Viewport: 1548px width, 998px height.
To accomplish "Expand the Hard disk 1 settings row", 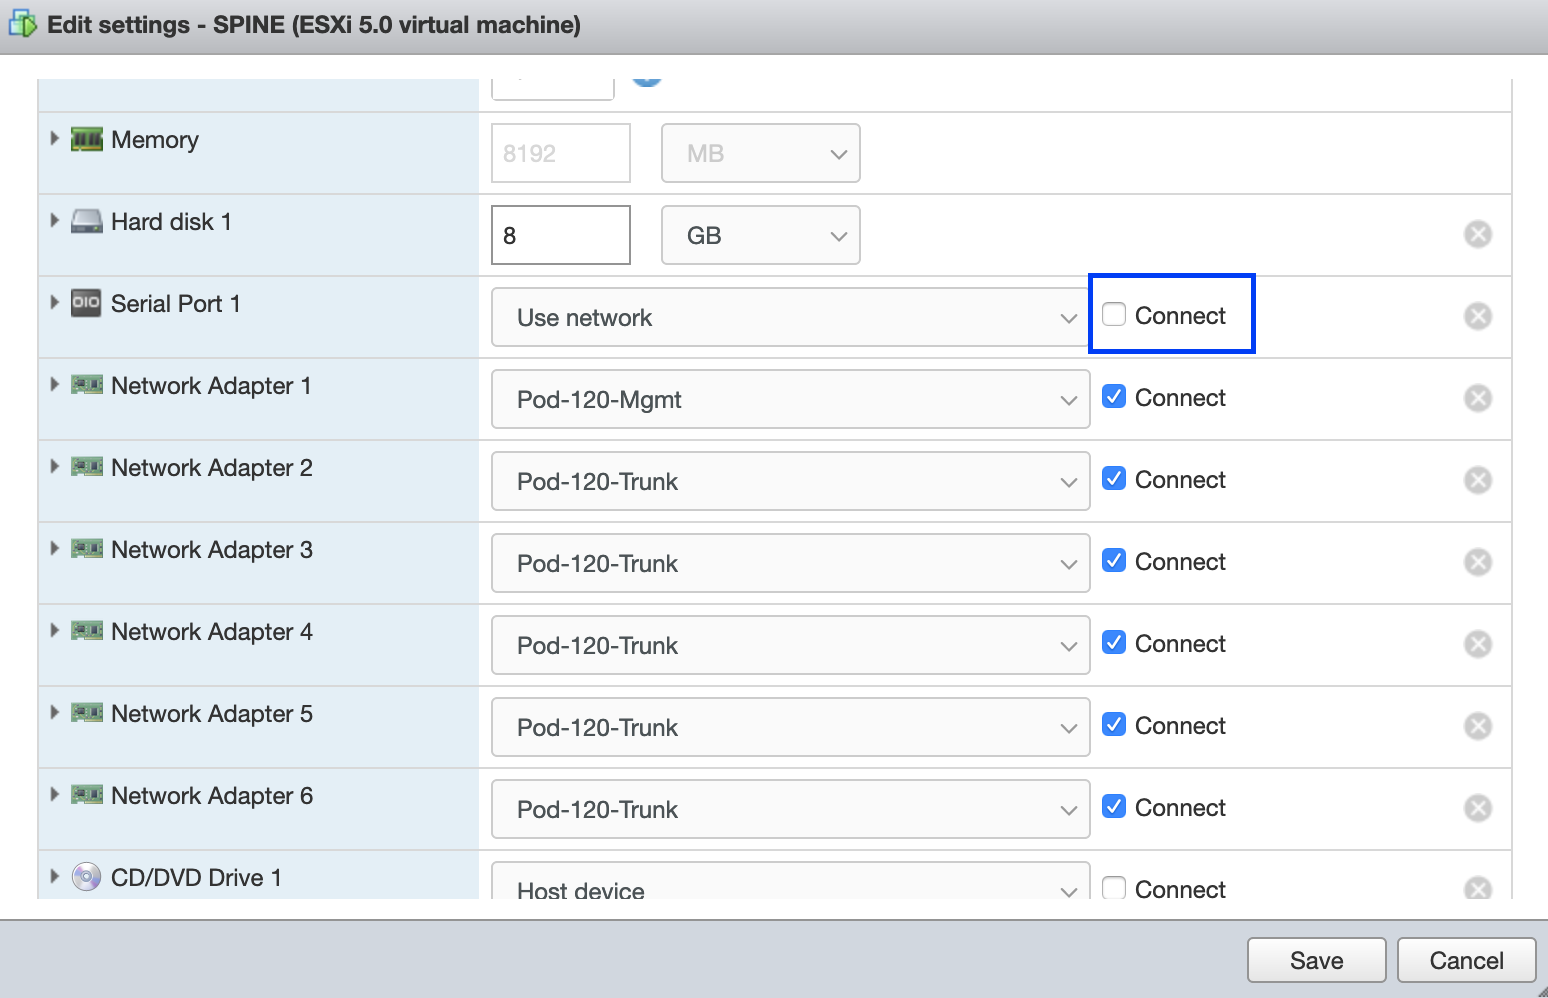I will click(x=55, y=221).
